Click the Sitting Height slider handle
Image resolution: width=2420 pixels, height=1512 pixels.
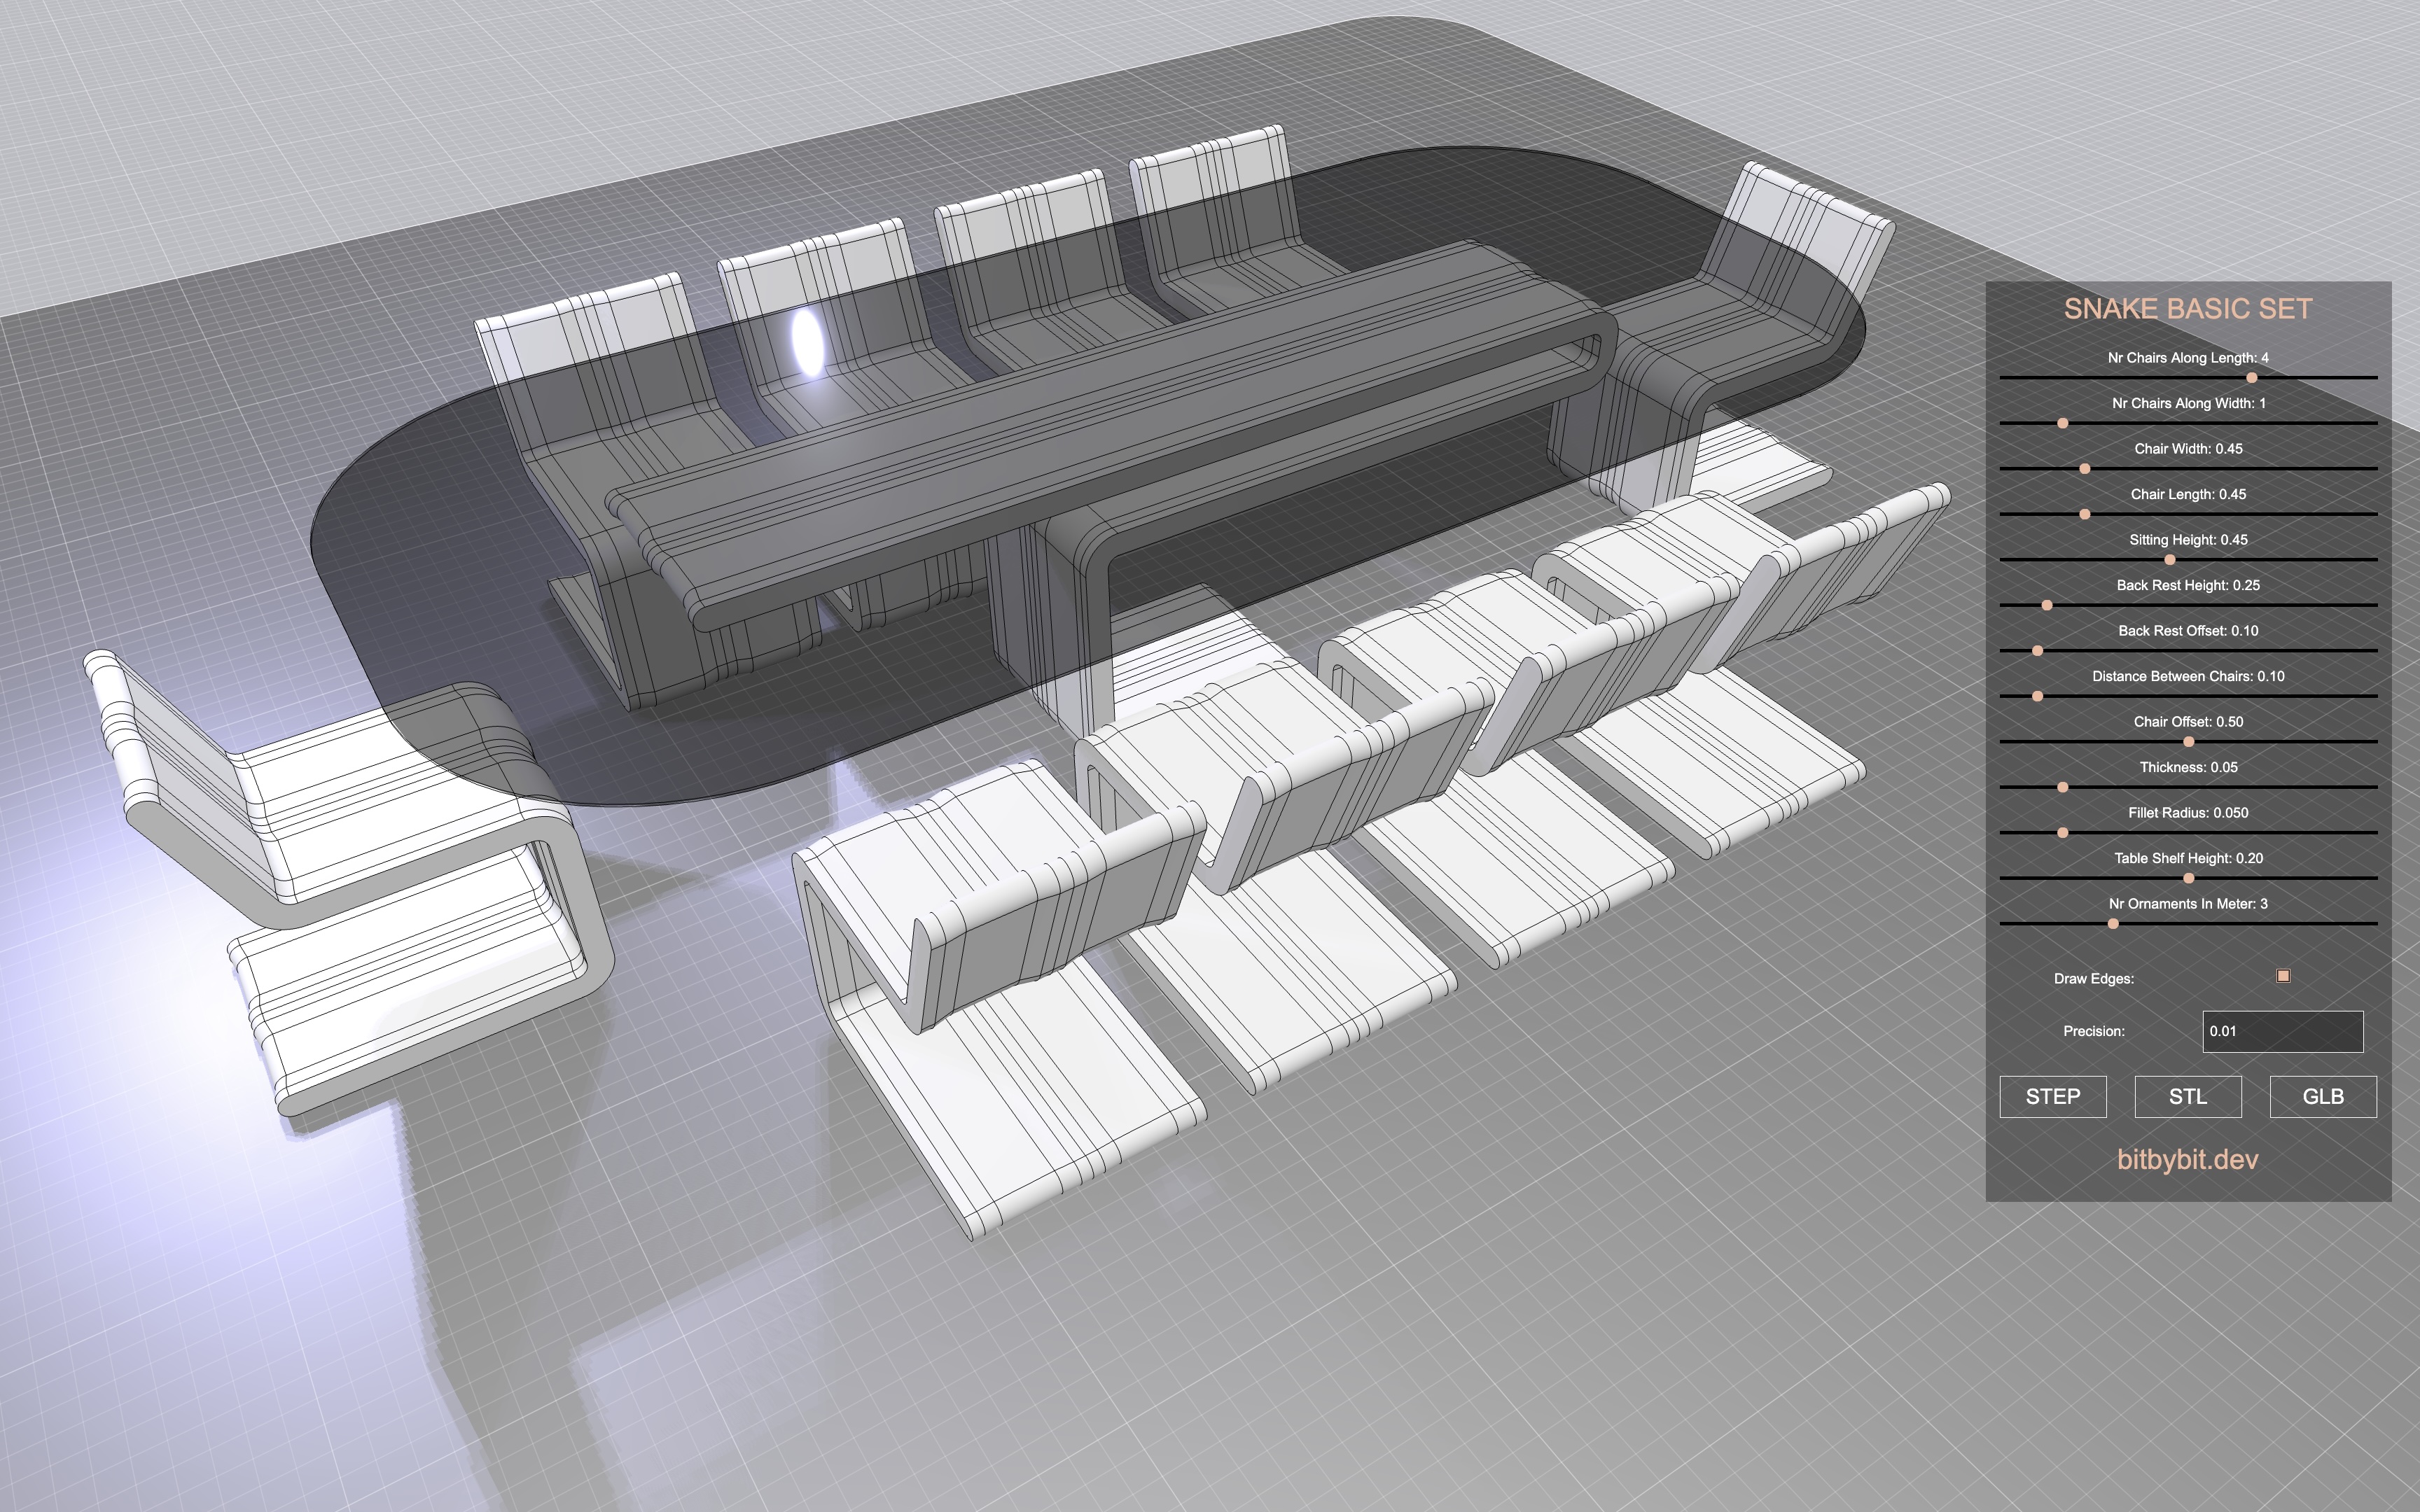pos(2170,560)
